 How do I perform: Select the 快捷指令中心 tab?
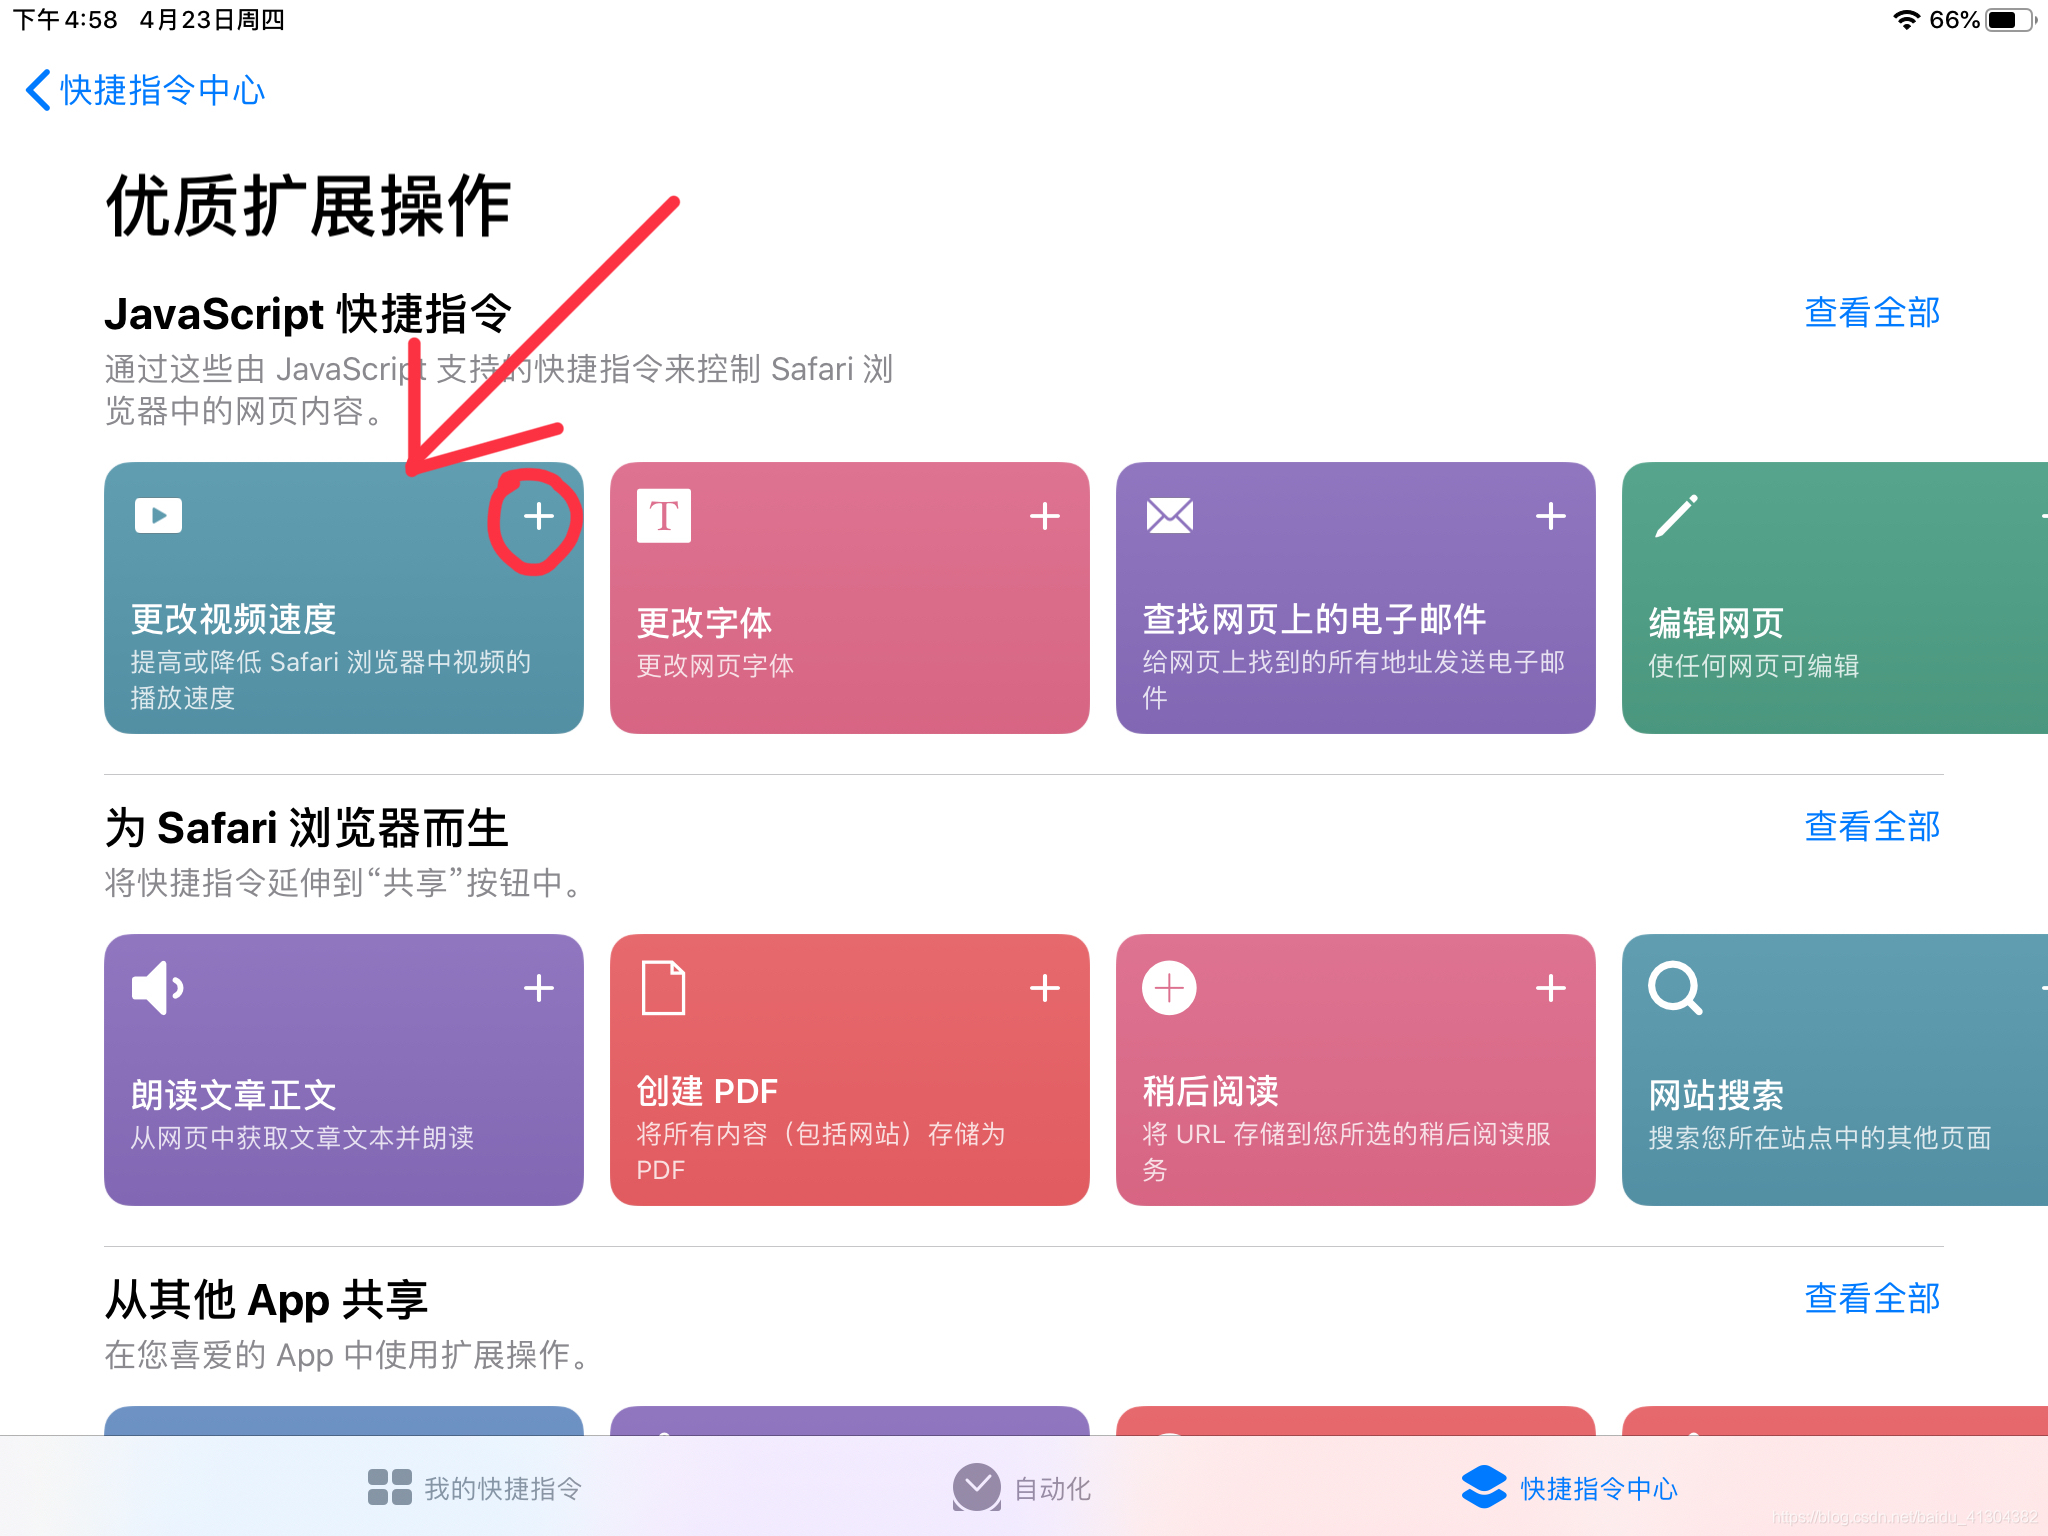pyautogui.click(x=1569, y=1488)
